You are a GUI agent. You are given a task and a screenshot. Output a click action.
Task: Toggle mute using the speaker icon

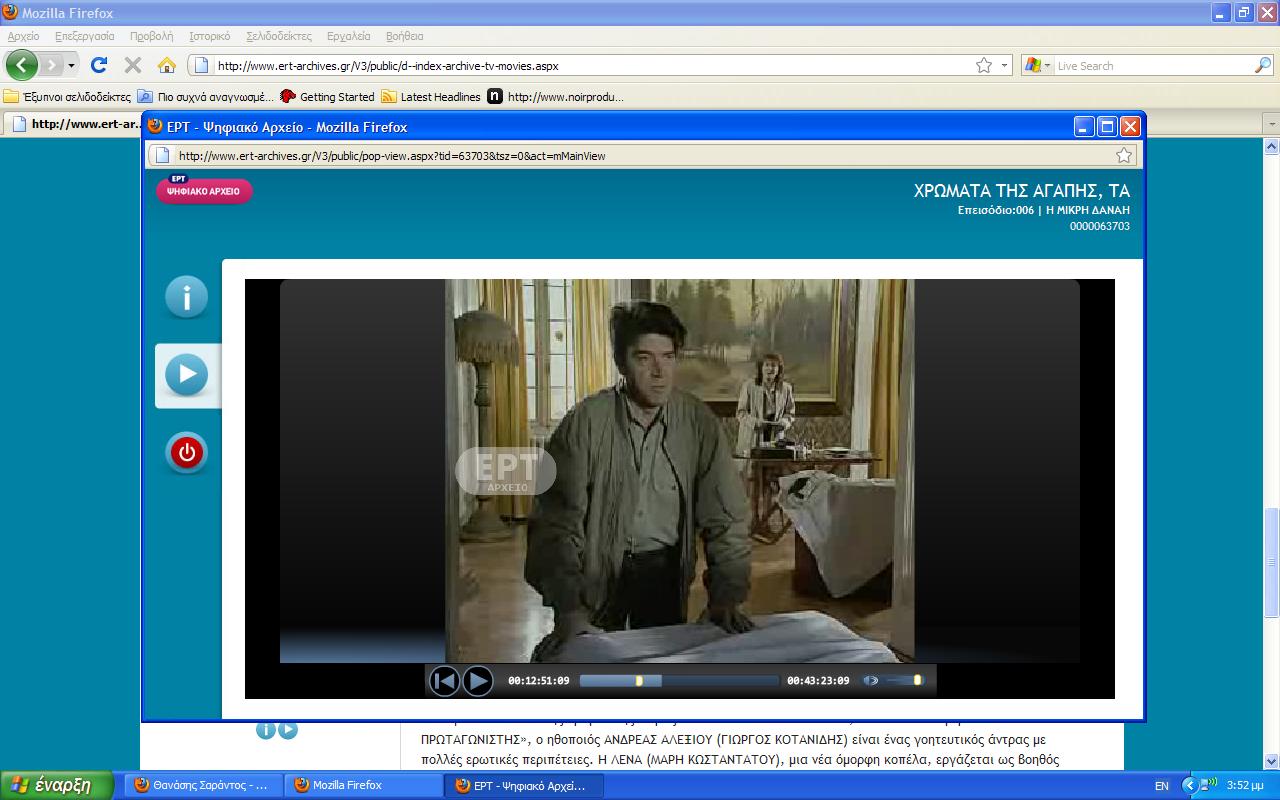tap(871, 681)
